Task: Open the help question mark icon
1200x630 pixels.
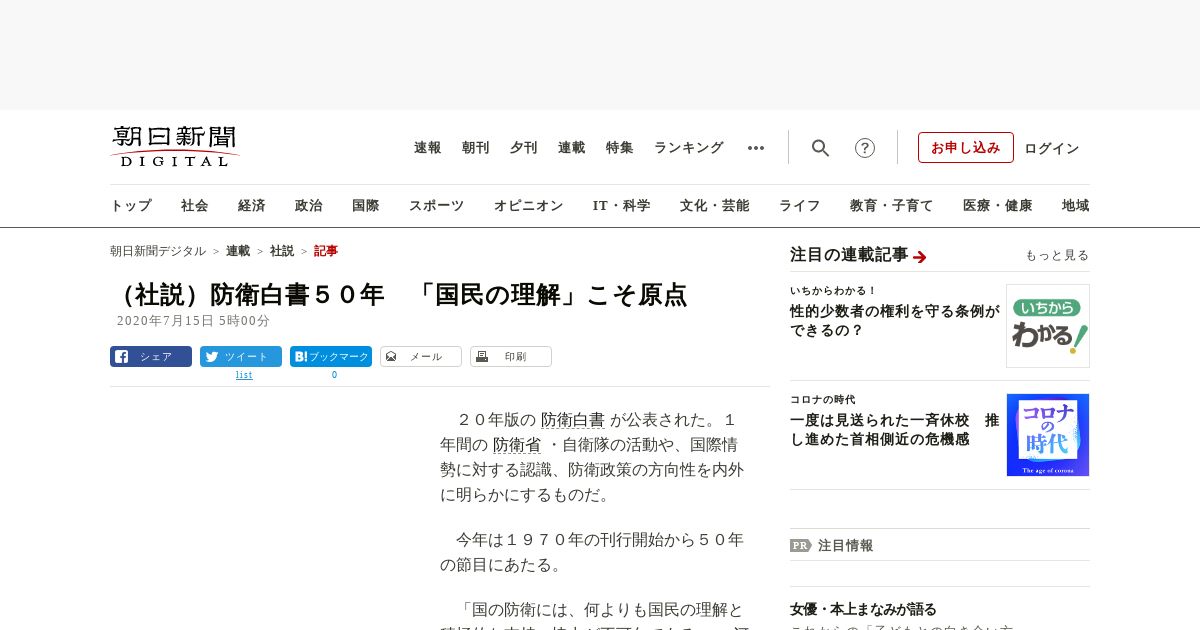Action: click(x=865, y=148)
